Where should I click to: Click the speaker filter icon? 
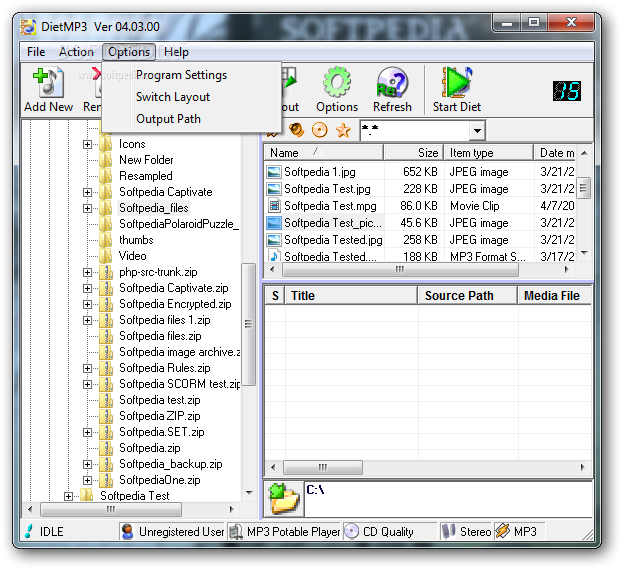pos(296,130)
